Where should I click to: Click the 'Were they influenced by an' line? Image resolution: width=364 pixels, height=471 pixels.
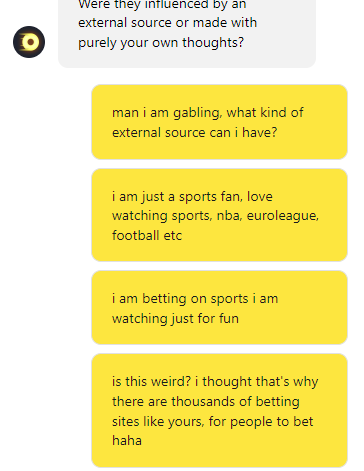162,5
